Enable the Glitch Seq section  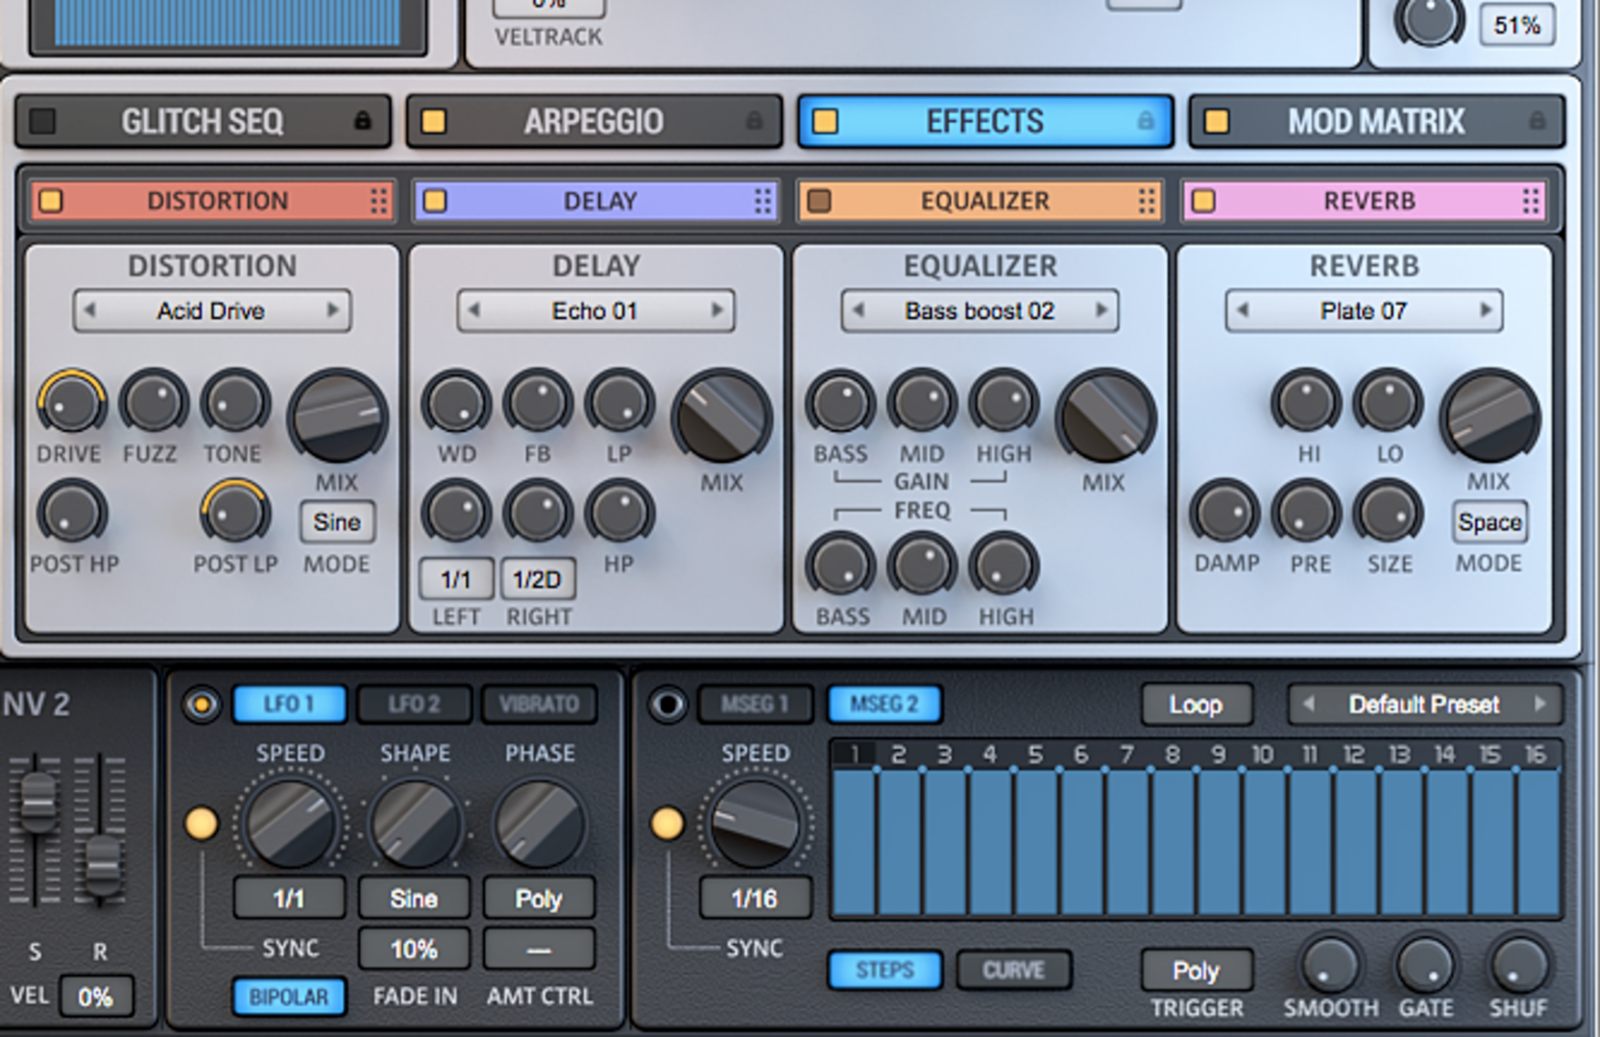pyautogui.click(x=42, y=121)
